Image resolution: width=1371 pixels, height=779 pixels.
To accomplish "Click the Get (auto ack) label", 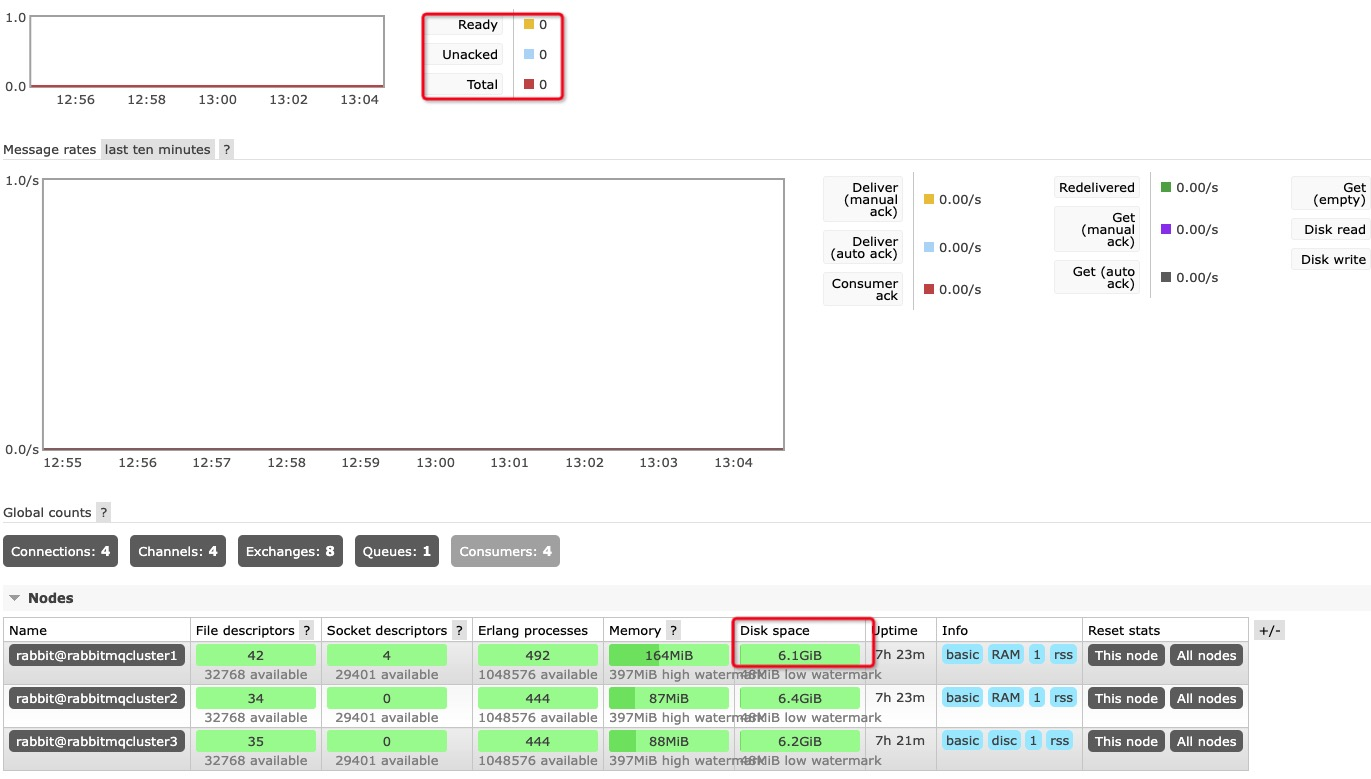I will (x=1097, y=277).
